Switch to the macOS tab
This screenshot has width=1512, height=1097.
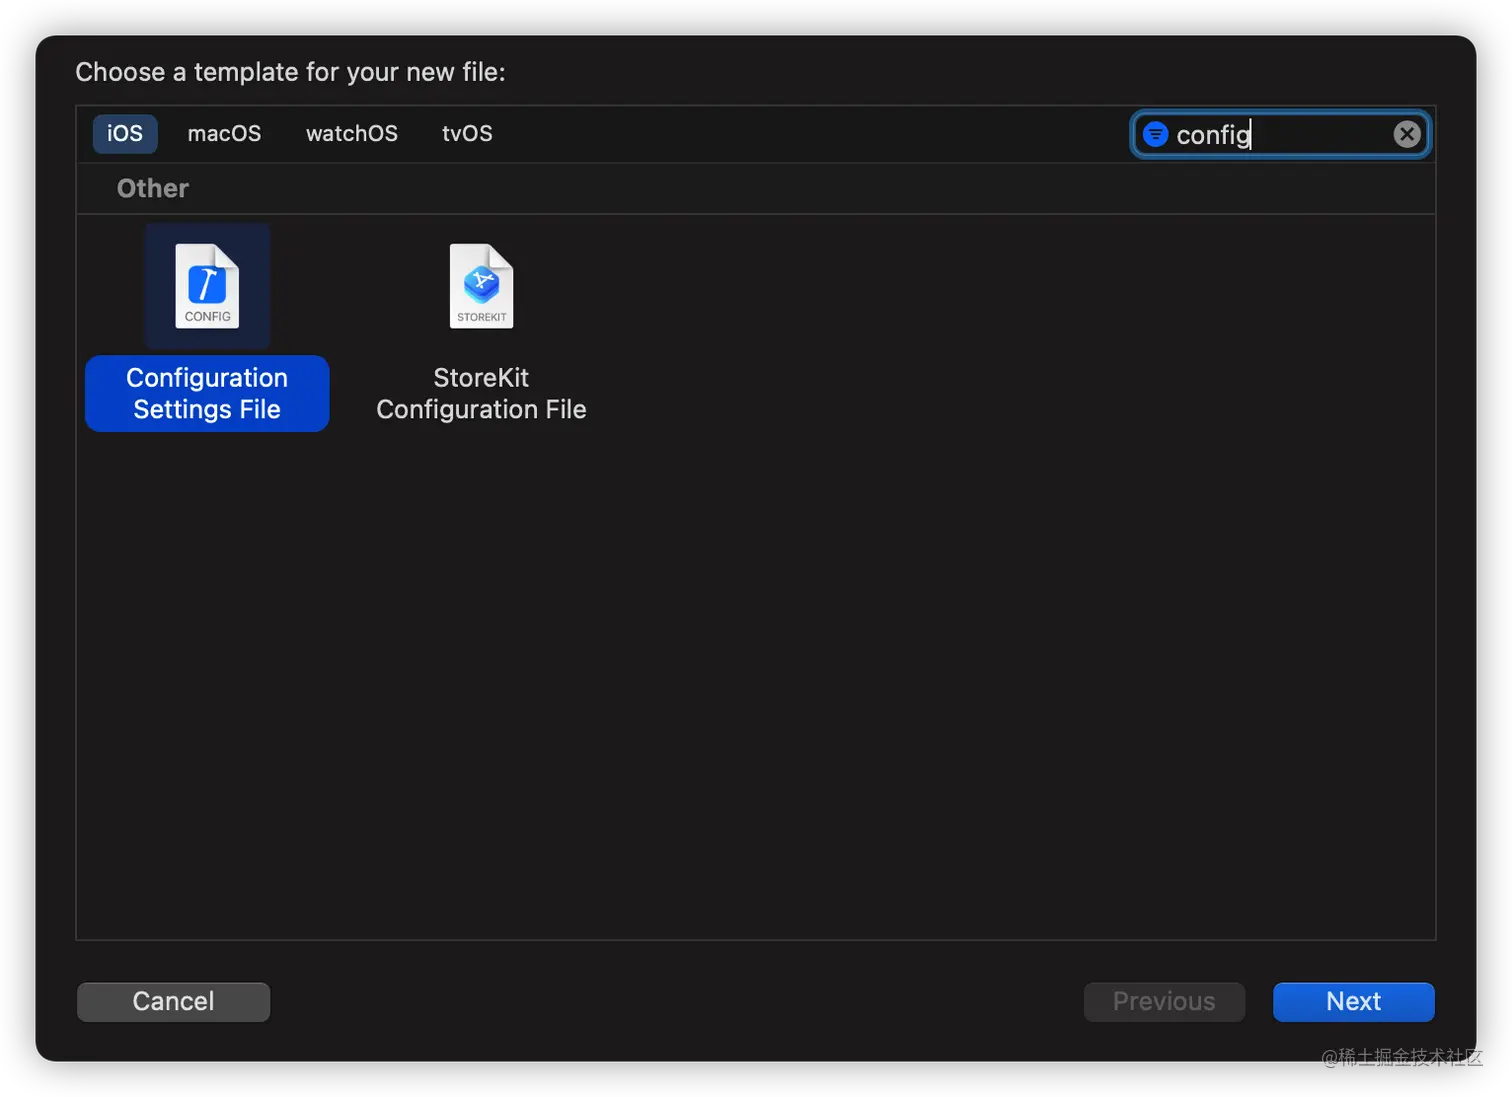pos(224,134)
